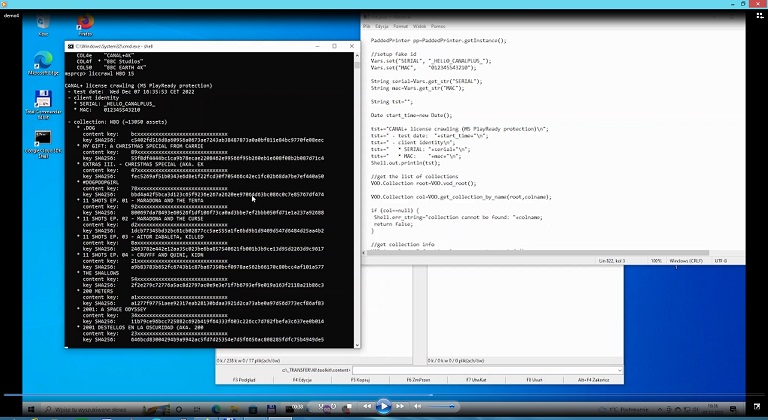The height and width of the screenshot is (420, 768).
Task: Click the 'THE SHALLOWS' line in cmd output
Action: (101, 273)
